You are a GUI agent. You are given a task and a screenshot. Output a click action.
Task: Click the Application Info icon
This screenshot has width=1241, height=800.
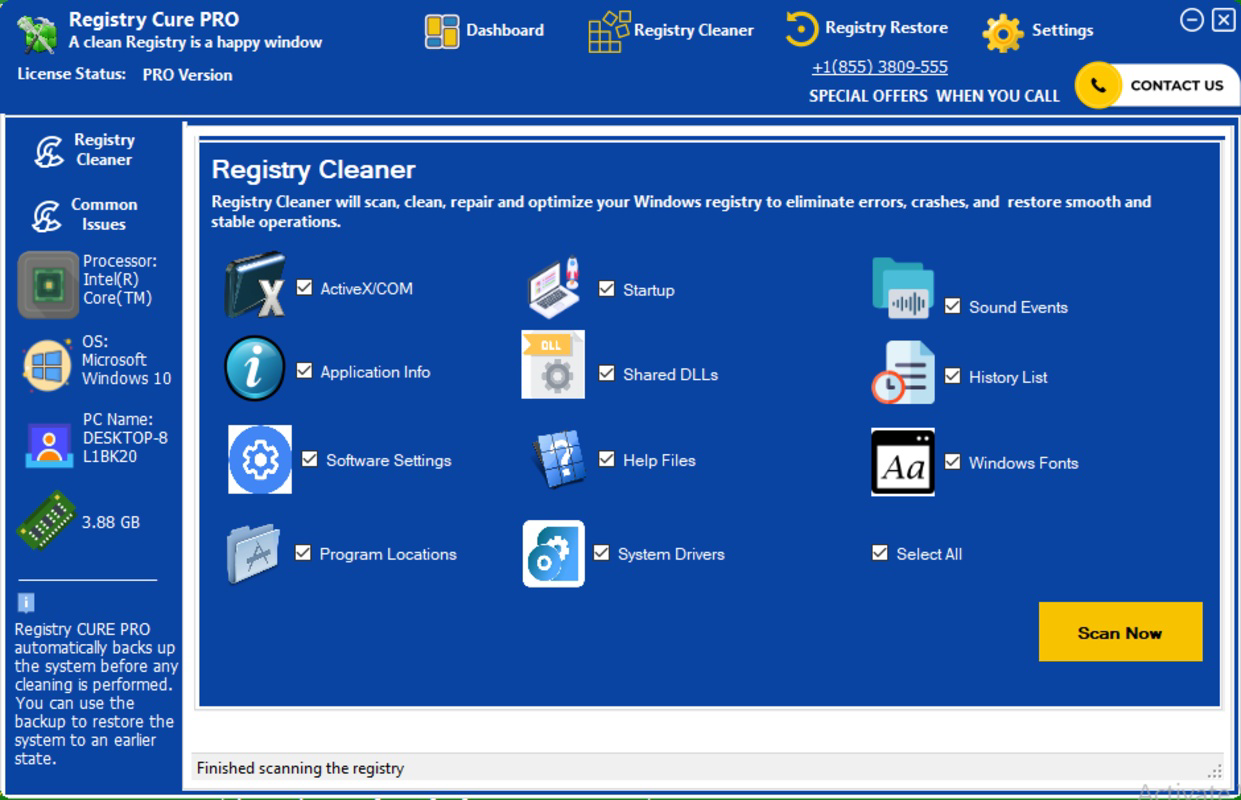(255, 368)
